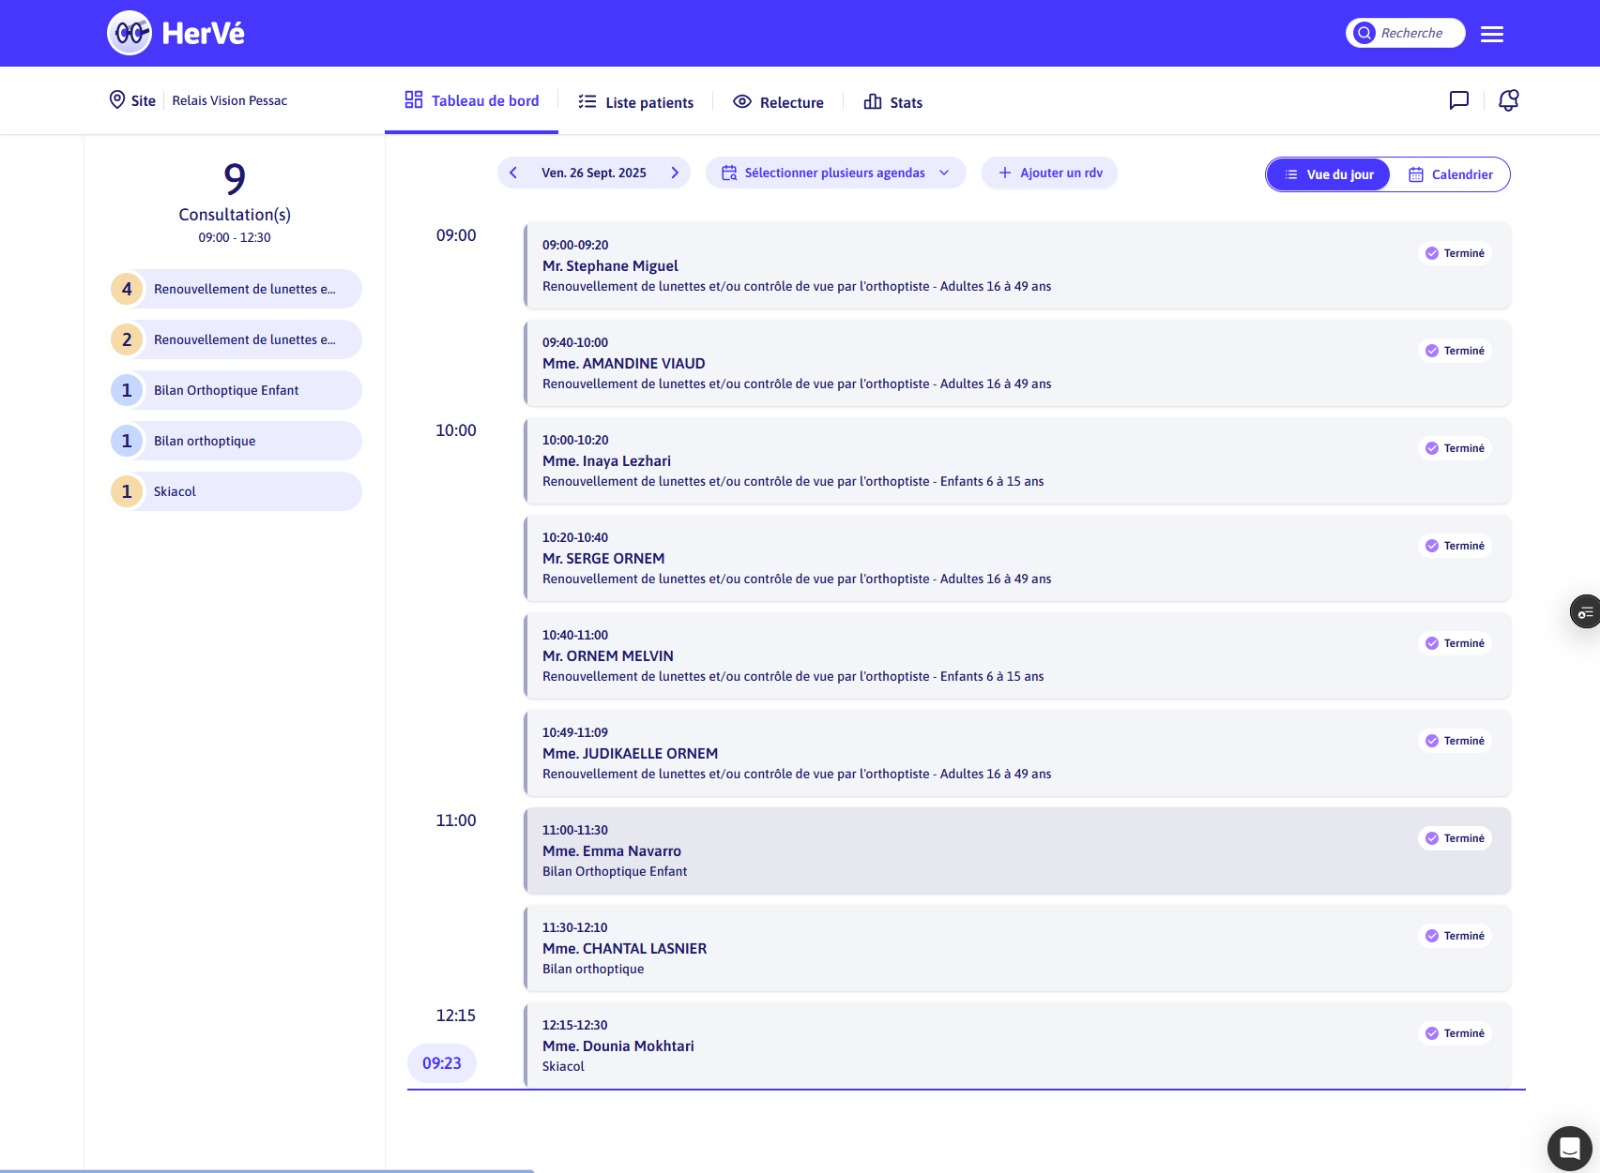The width and height of the screenshot is (1600, 1173).
Task: Click the Terminé status badge for Stephane Miguel
Action: coord(1455,253)
